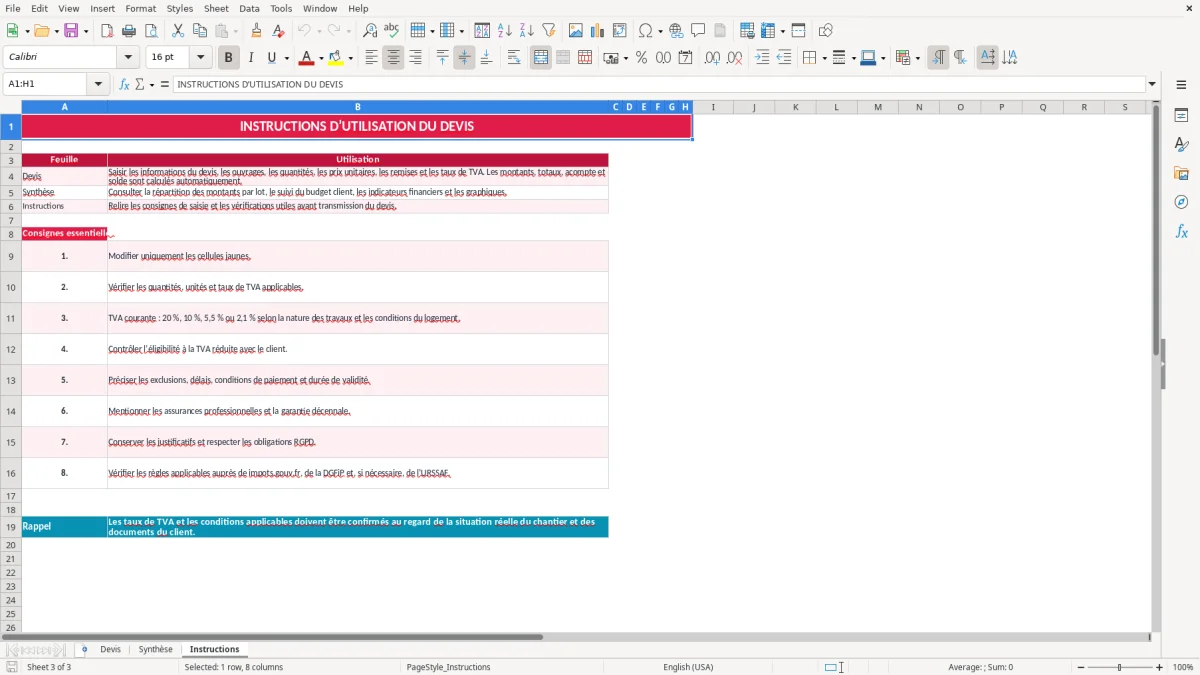Viewport: 1200px width, 675px height.
Task: Click English (USA) in the status bar
Action: 688,667
